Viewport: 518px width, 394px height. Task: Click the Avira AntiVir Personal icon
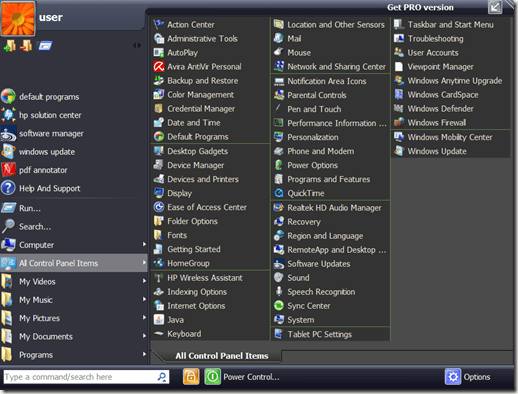(x=159, y=67)
